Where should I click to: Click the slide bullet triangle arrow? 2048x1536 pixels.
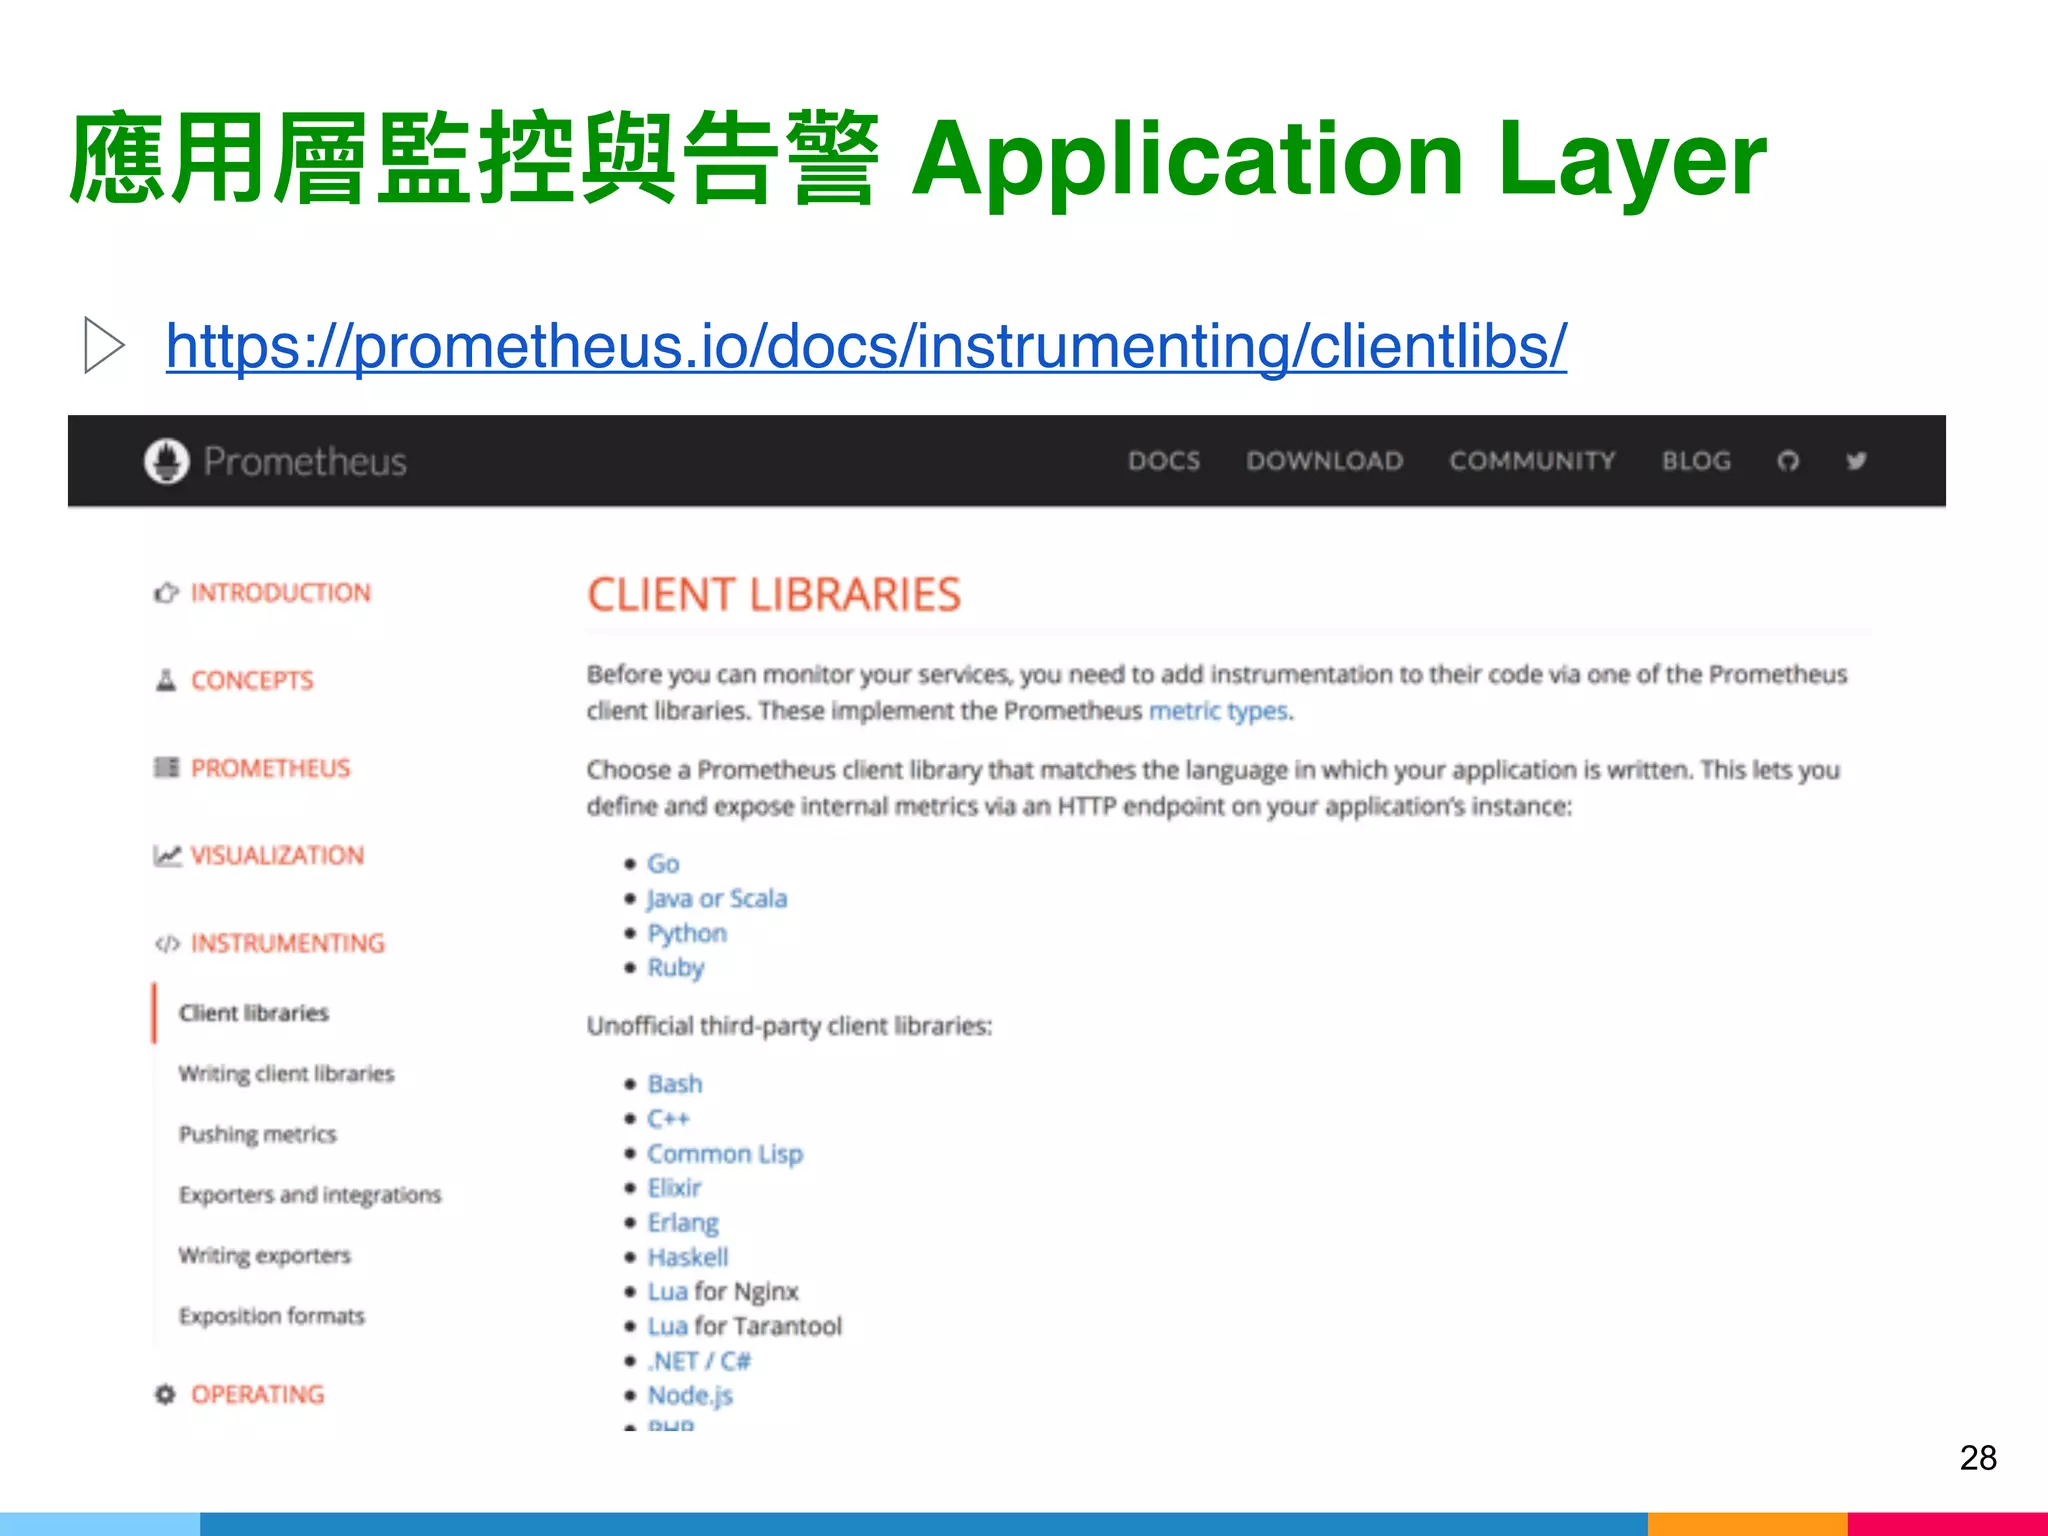click(x=104, y=345)
